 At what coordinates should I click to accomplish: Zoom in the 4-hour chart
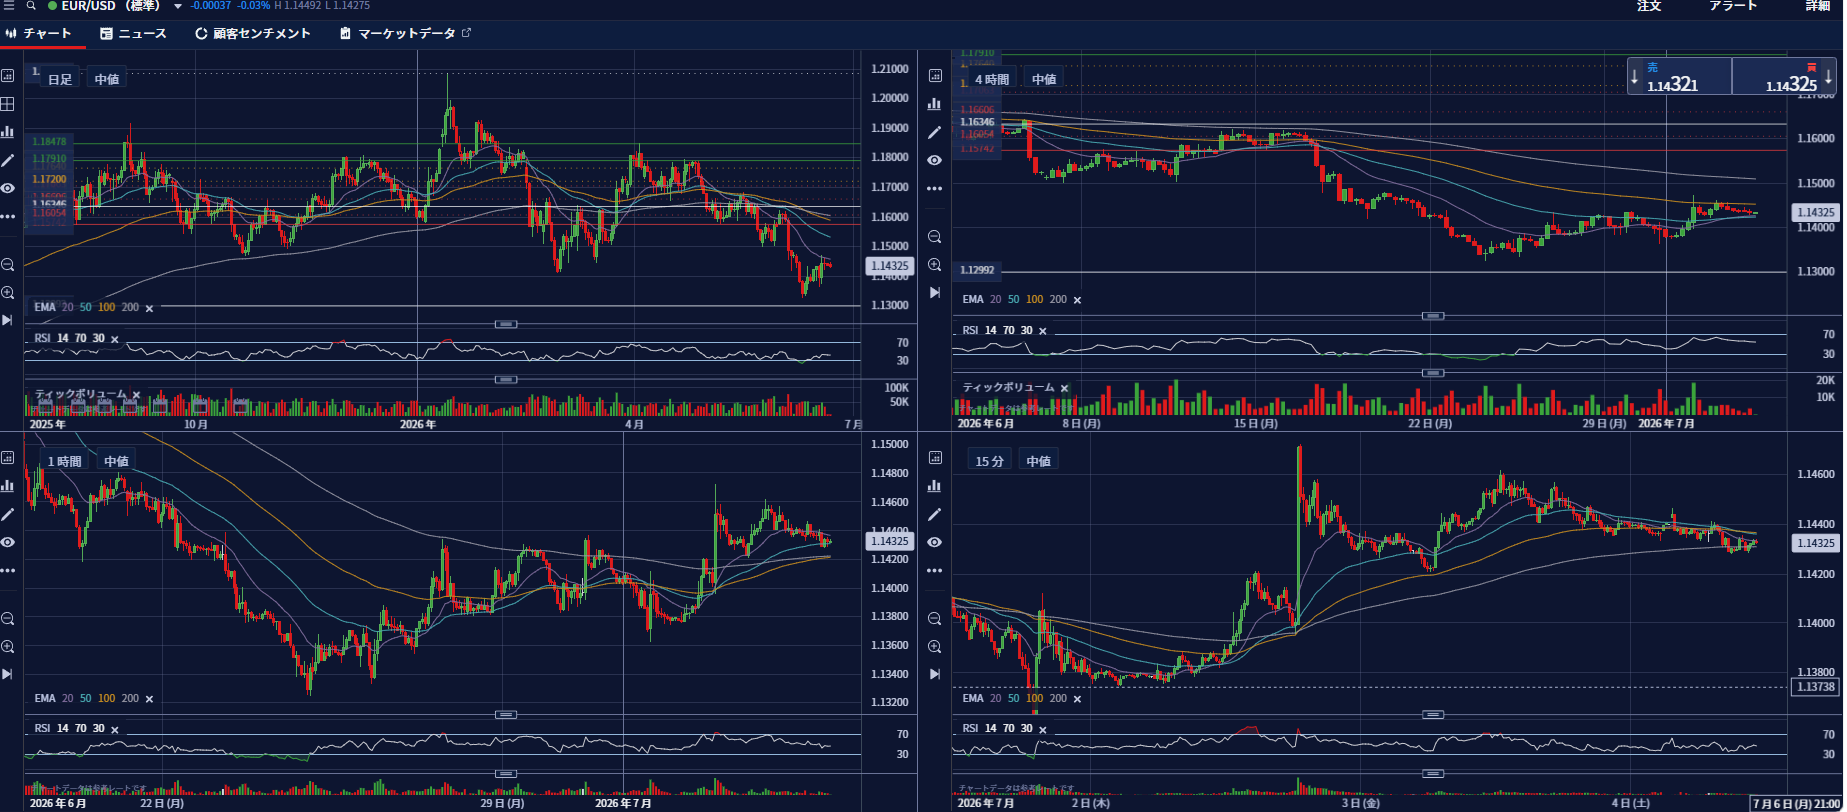[935, 265]
